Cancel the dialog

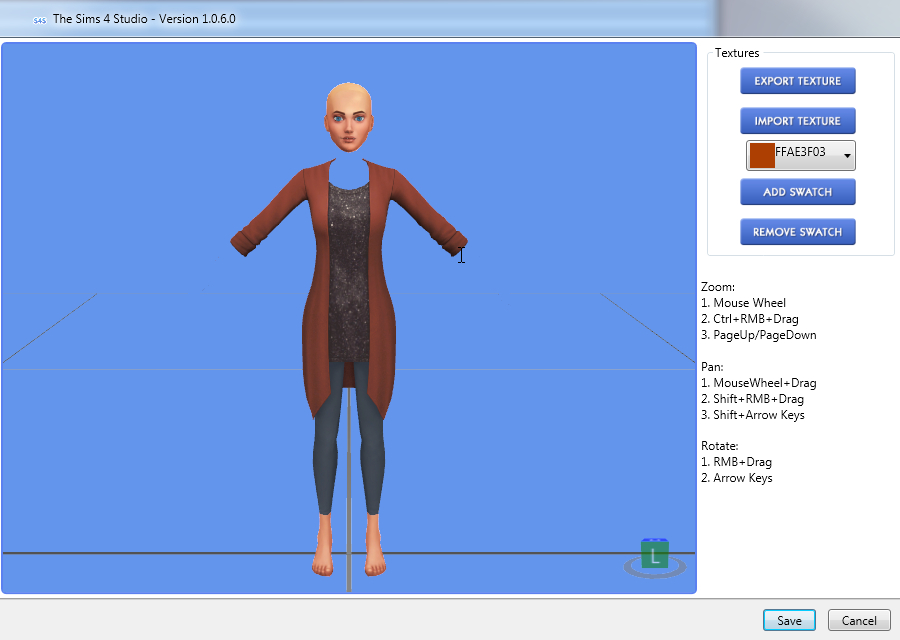point(859,620)
